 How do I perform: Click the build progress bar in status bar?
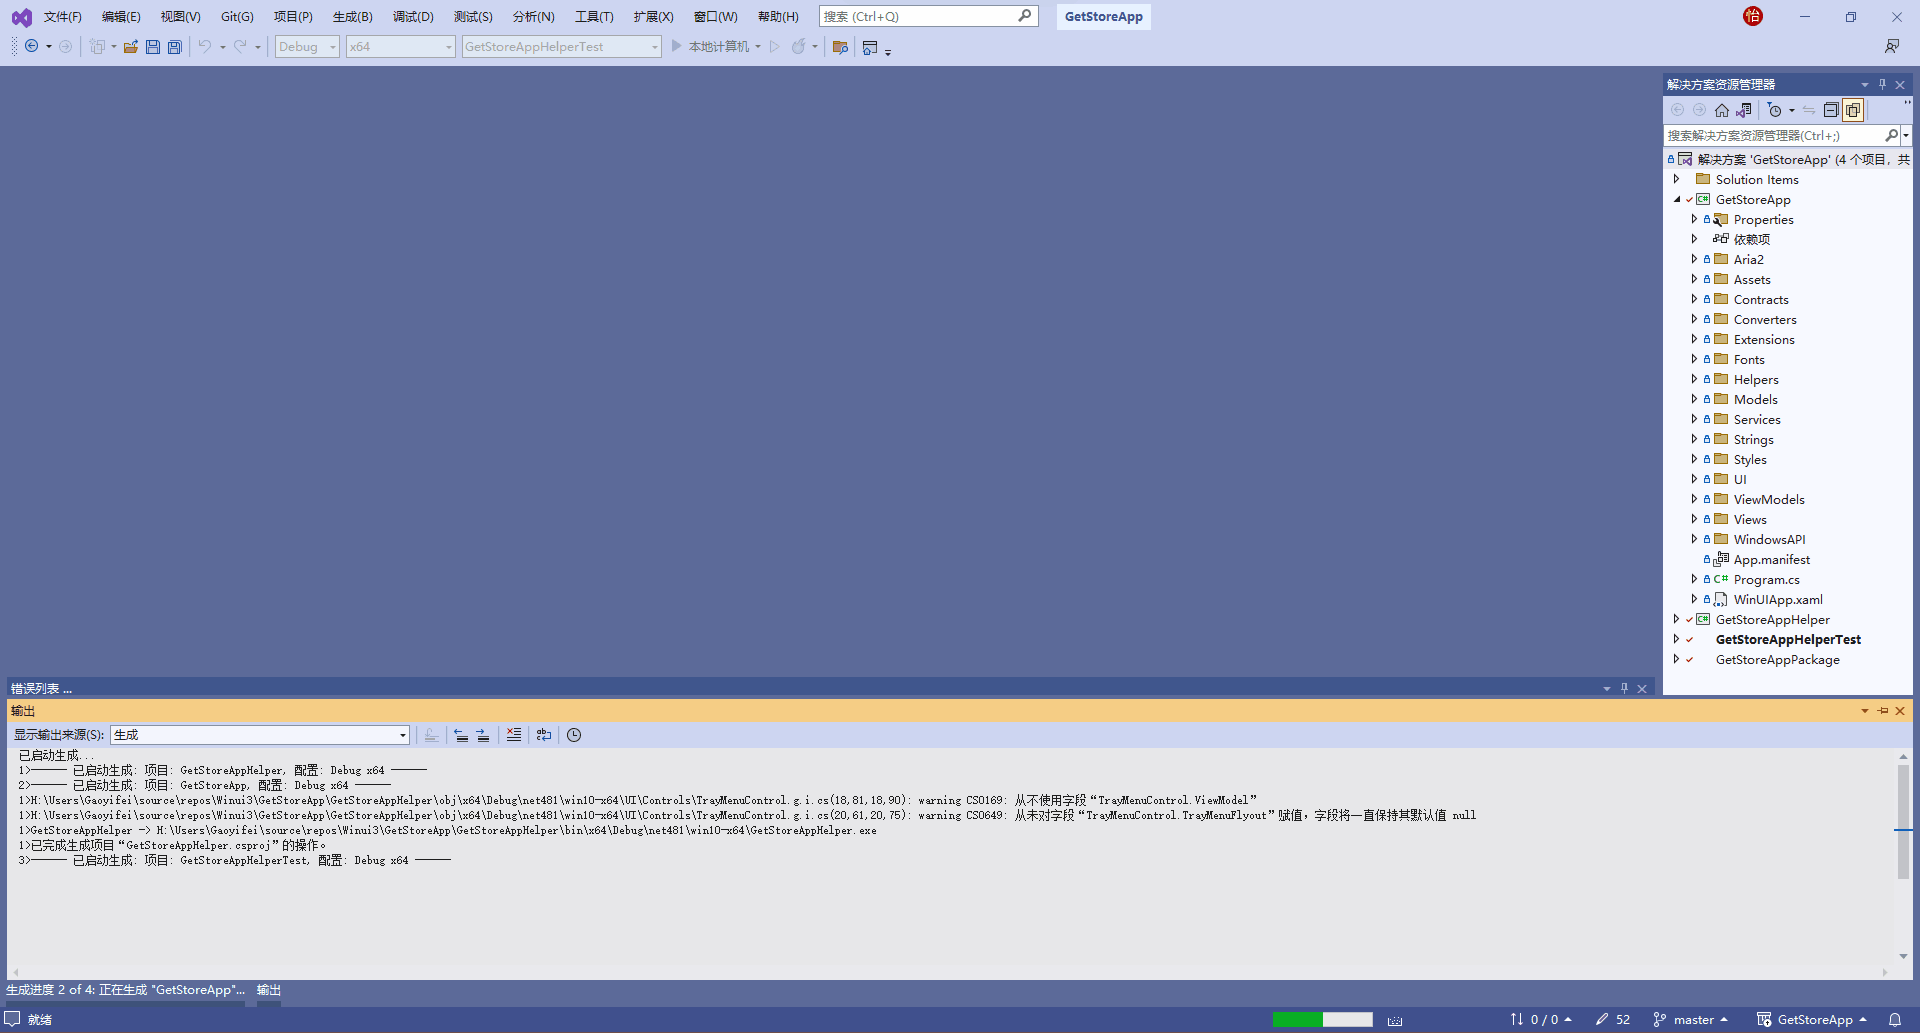tap(1322, 1020)
